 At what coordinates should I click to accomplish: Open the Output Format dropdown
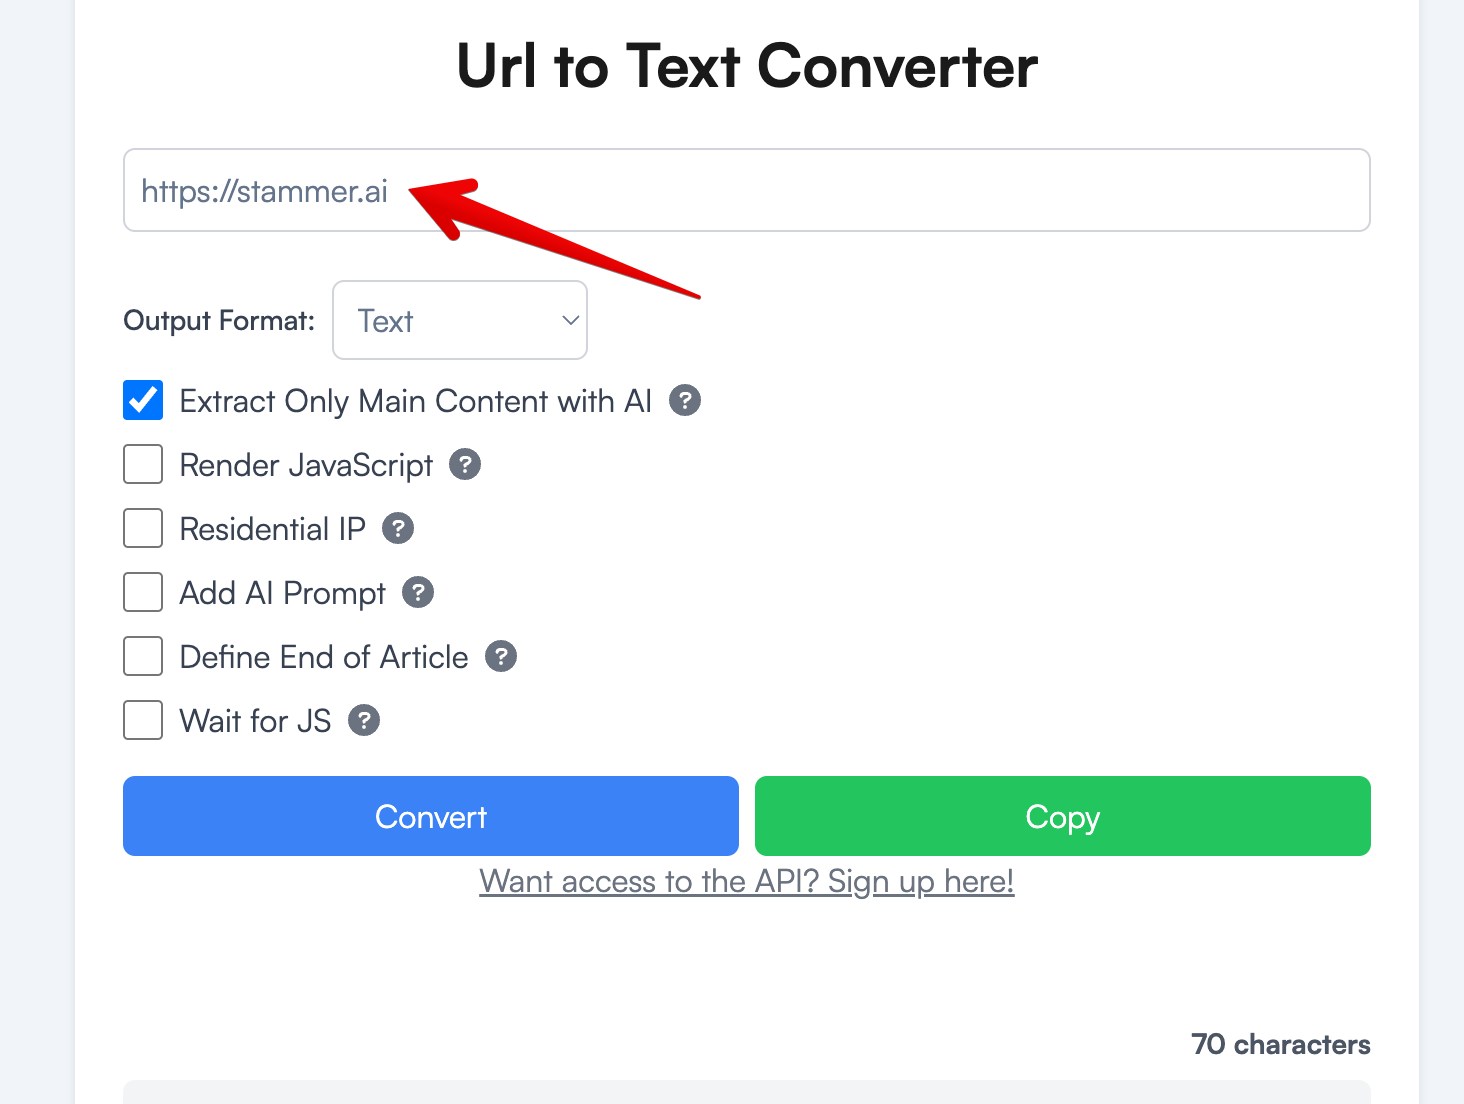(x=459, y=320)
